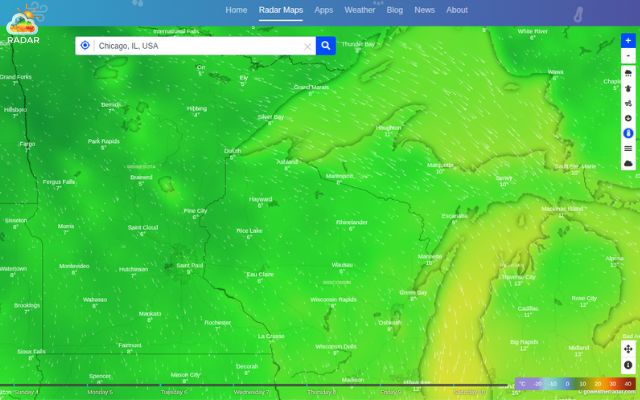
Task: Click the blue magnifier search button
Action: pos(325,46)
